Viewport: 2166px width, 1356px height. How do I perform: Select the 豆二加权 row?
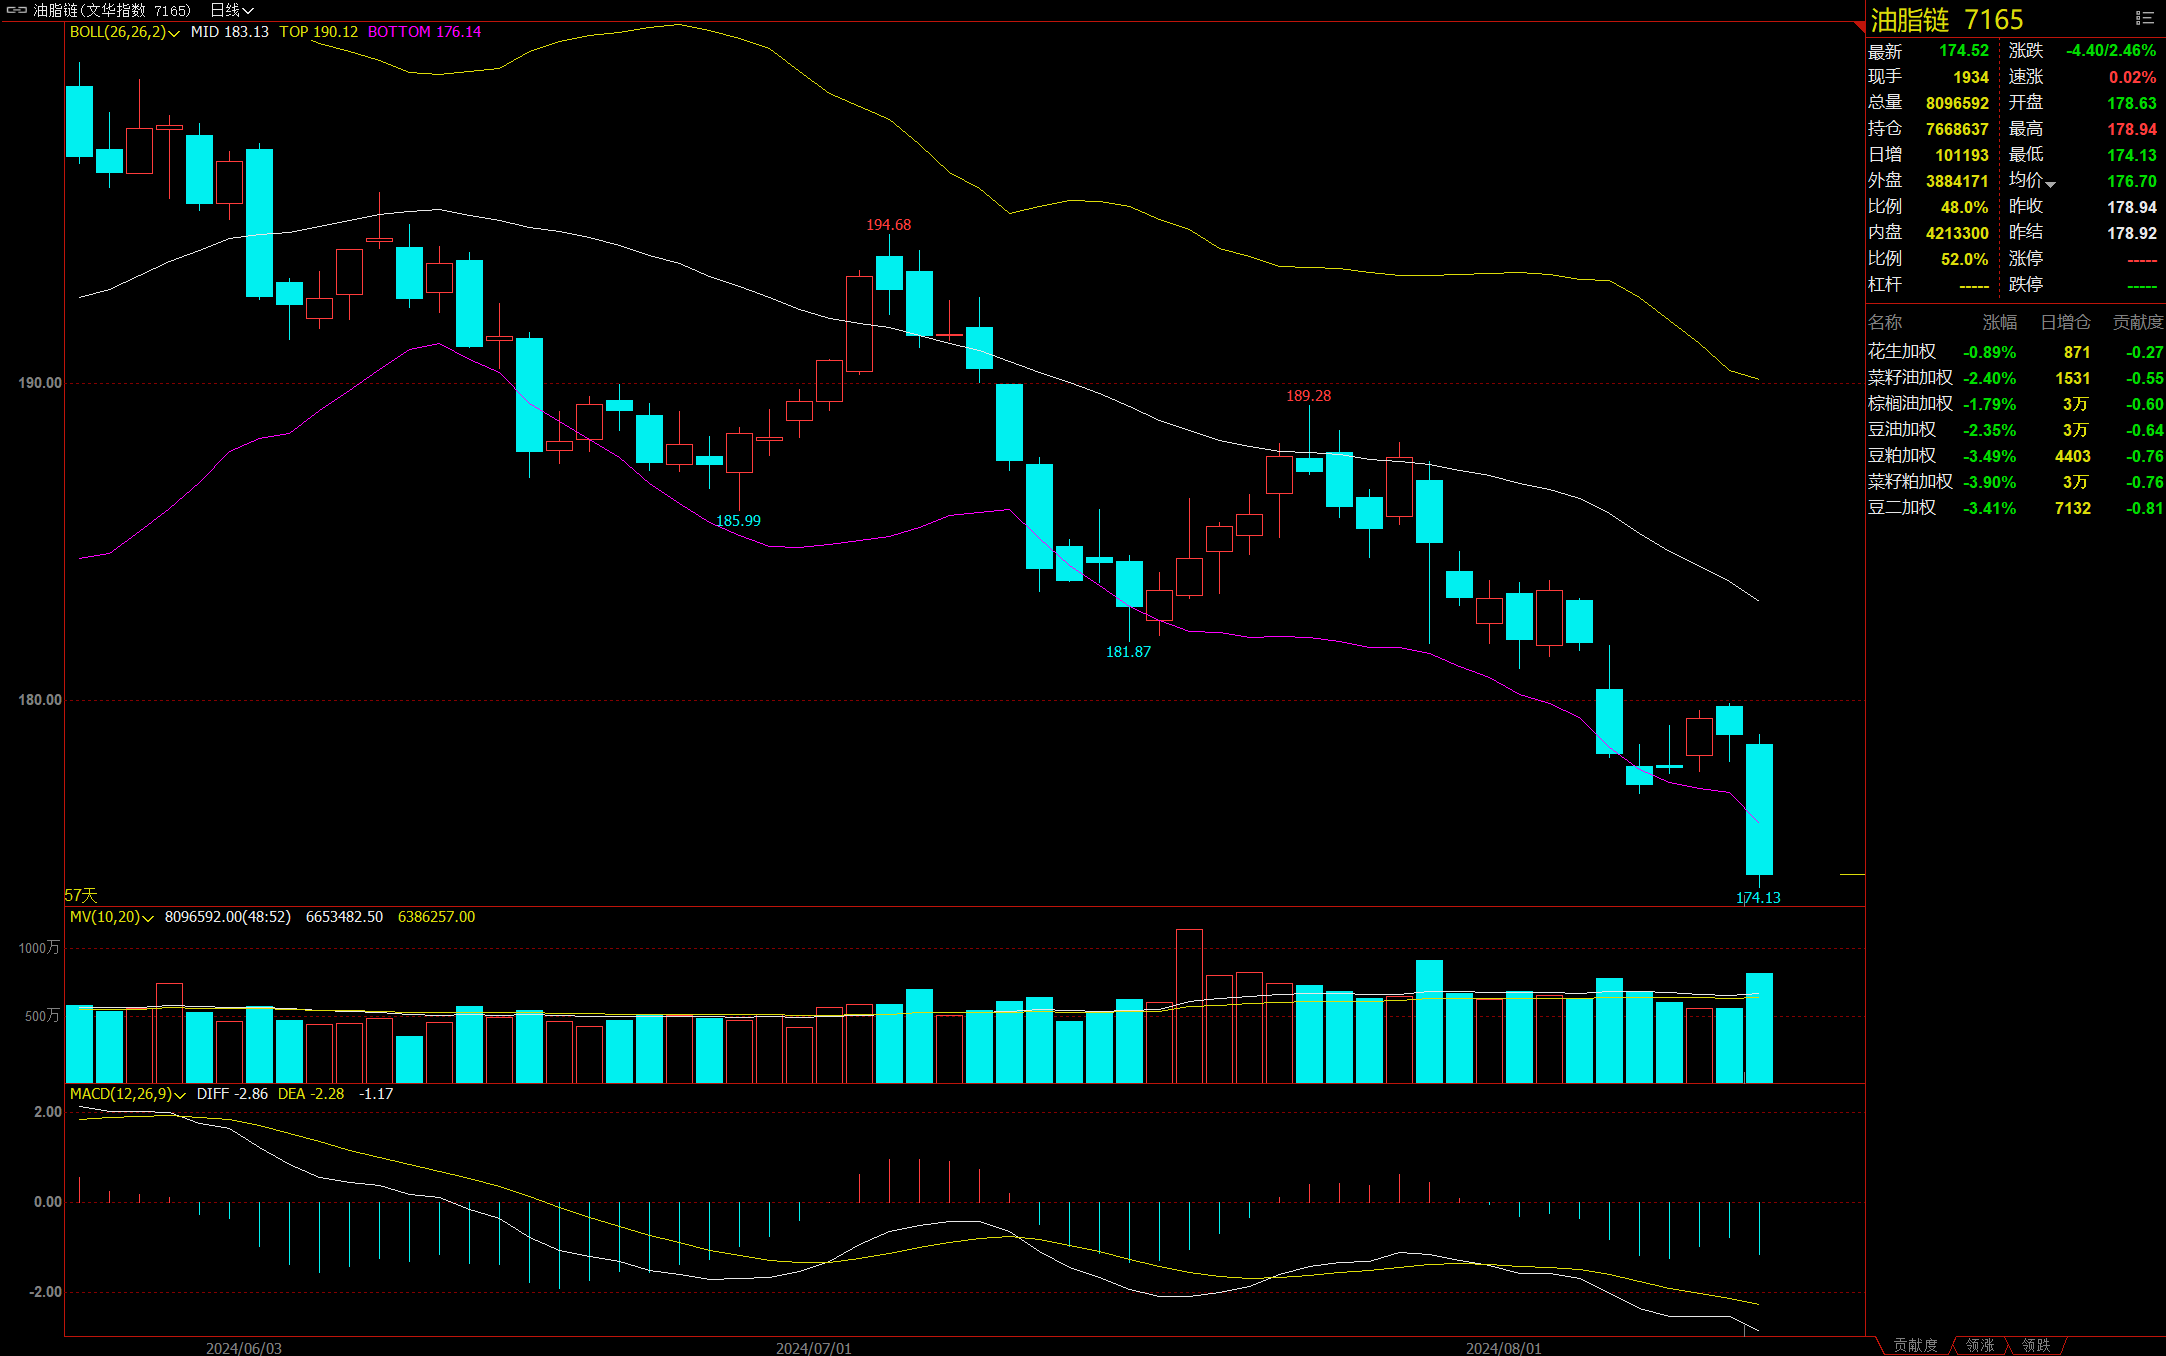2015,508
